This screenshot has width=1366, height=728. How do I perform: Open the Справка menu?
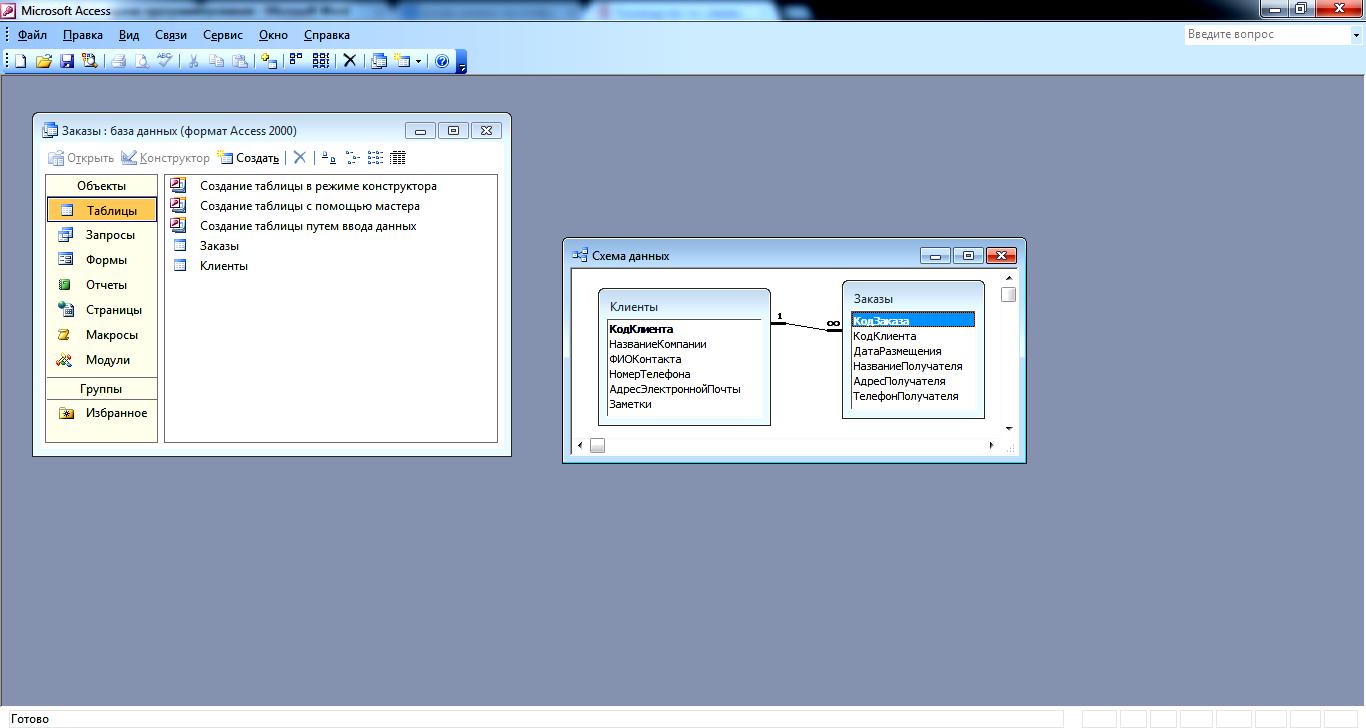[327, 35]
